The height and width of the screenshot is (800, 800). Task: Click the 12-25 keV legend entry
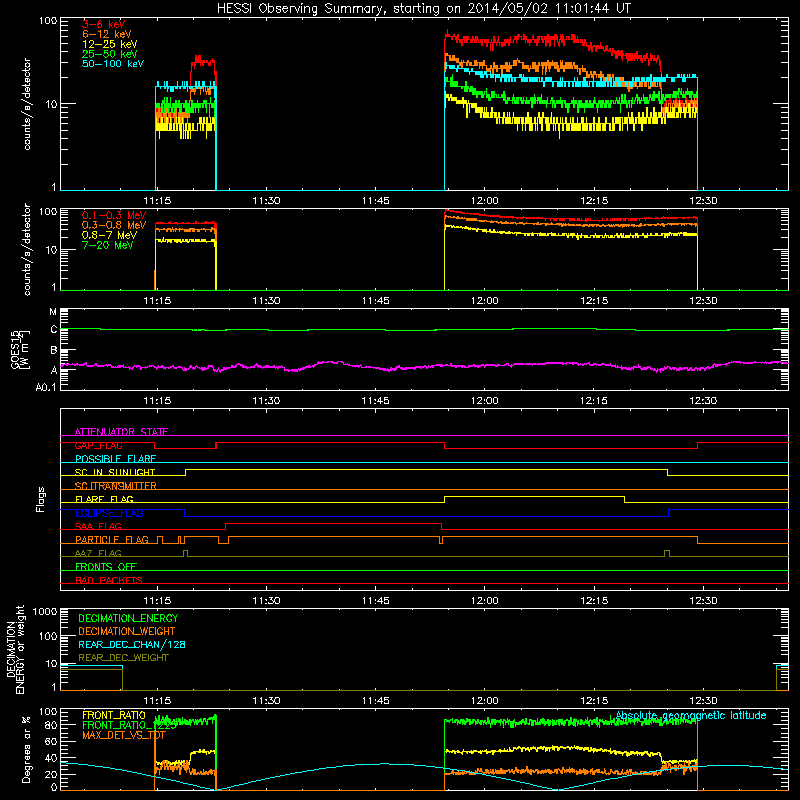109,44
